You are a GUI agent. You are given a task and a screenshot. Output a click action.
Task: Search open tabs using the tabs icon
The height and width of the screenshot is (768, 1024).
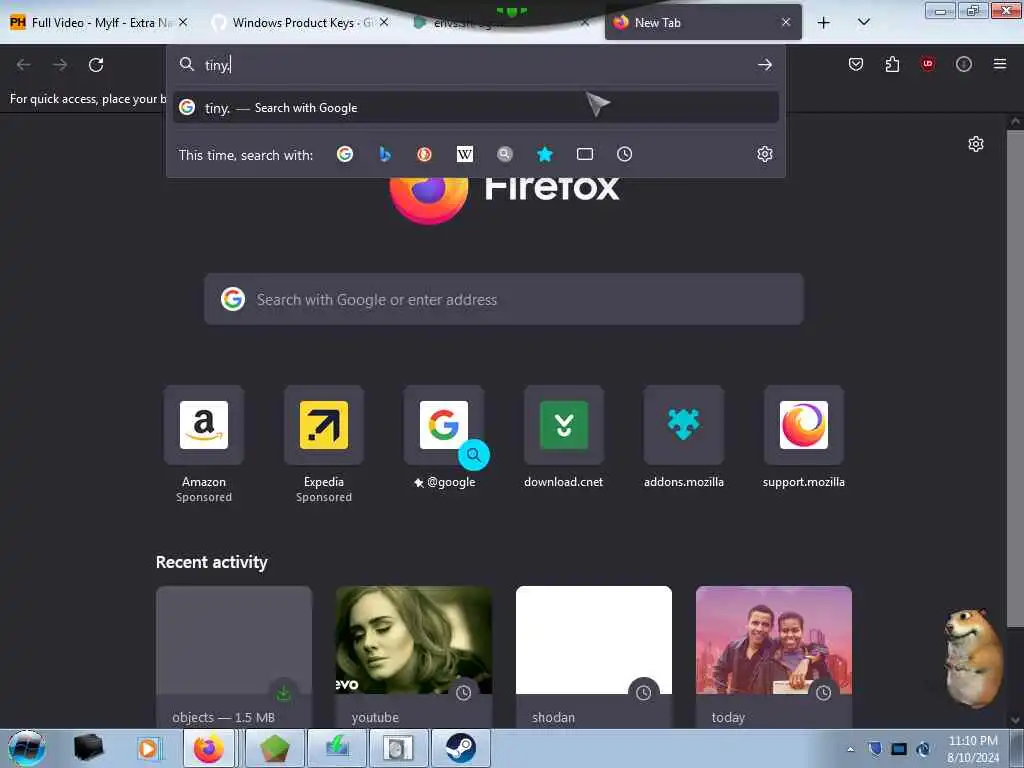point(584,154)
